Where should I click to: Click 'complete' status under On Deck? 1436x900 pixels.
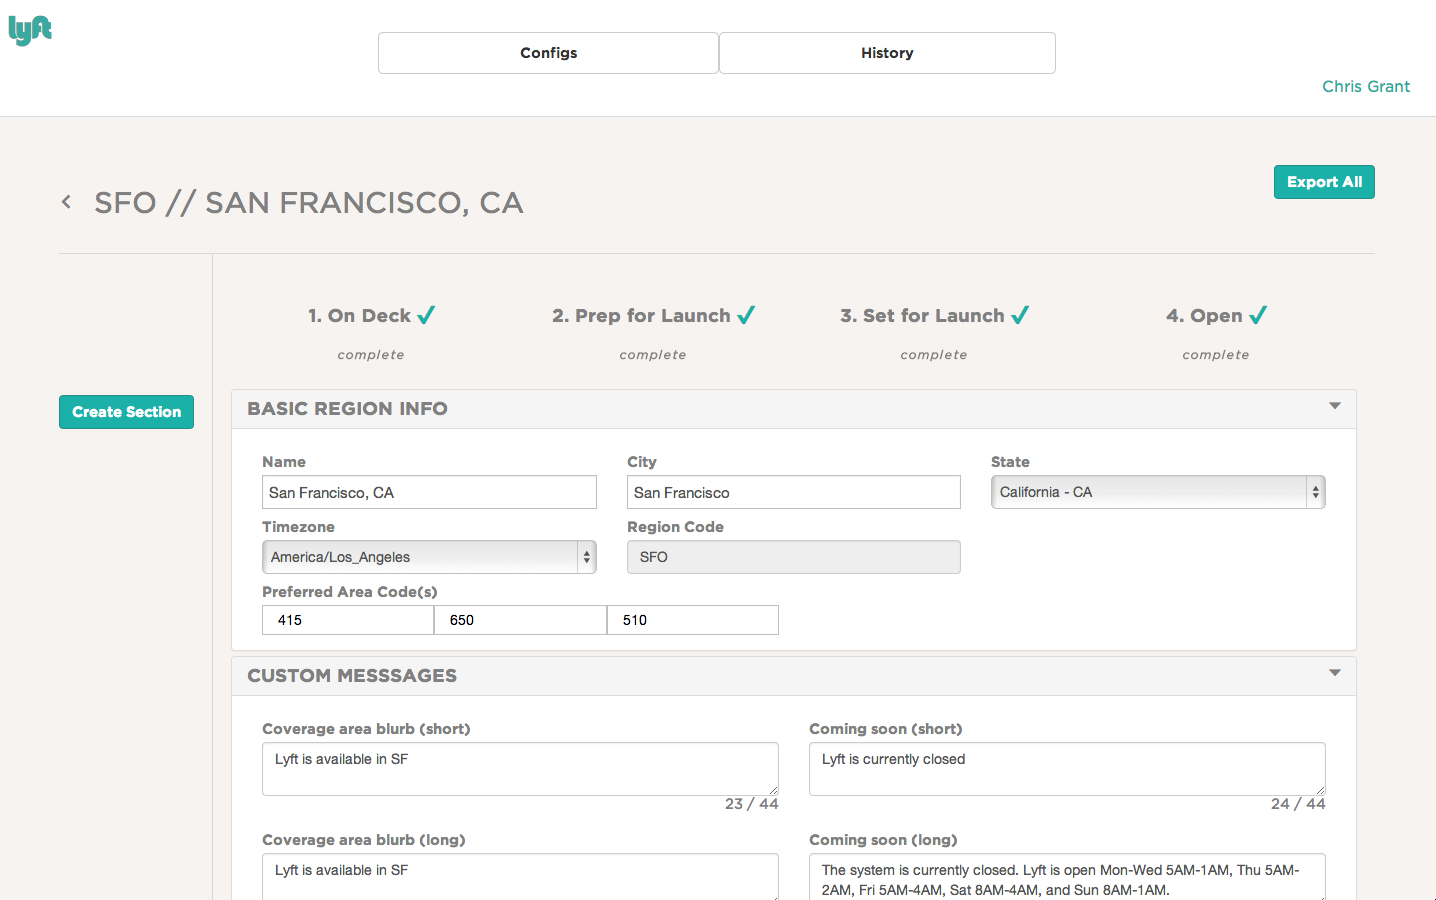pyautogui.click(x=371, y=355)
